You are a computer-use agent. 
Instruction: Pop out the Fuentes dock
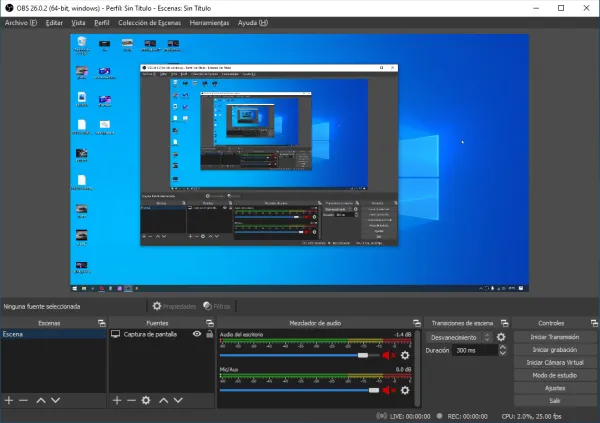coord(210,323)
